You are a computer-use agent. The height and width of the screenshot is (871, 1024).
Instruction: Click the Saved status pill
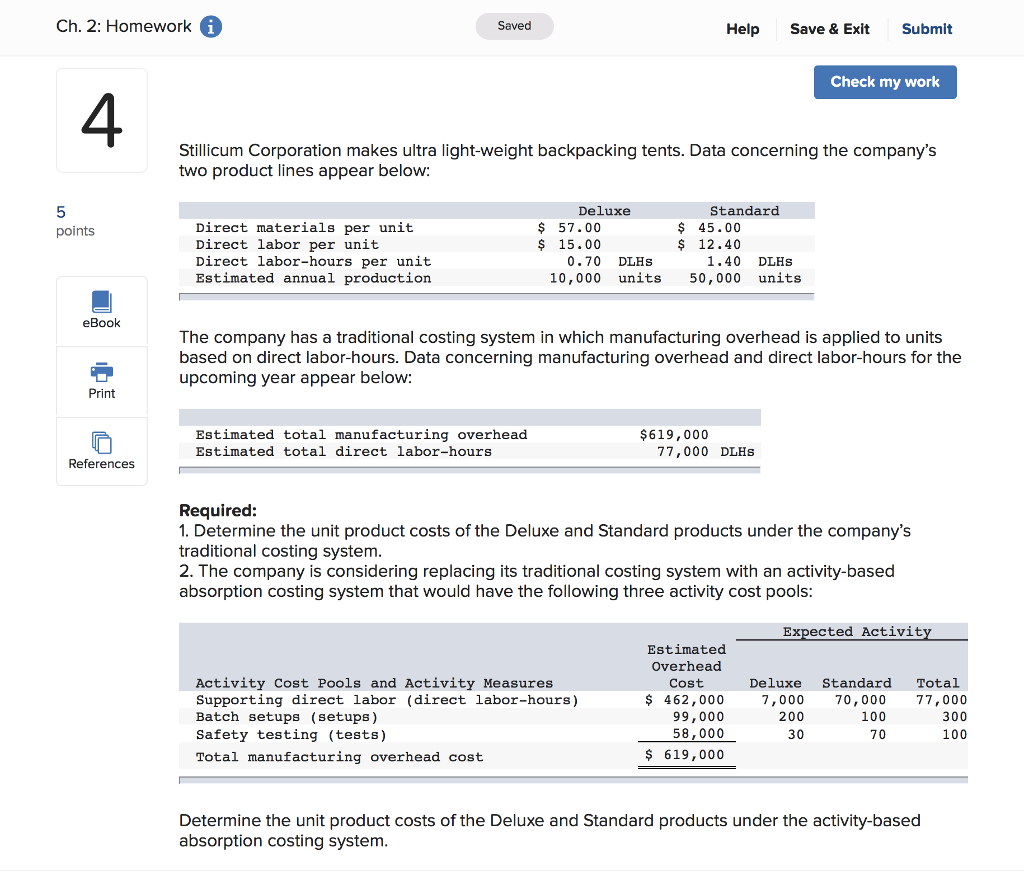coord(514,26)
